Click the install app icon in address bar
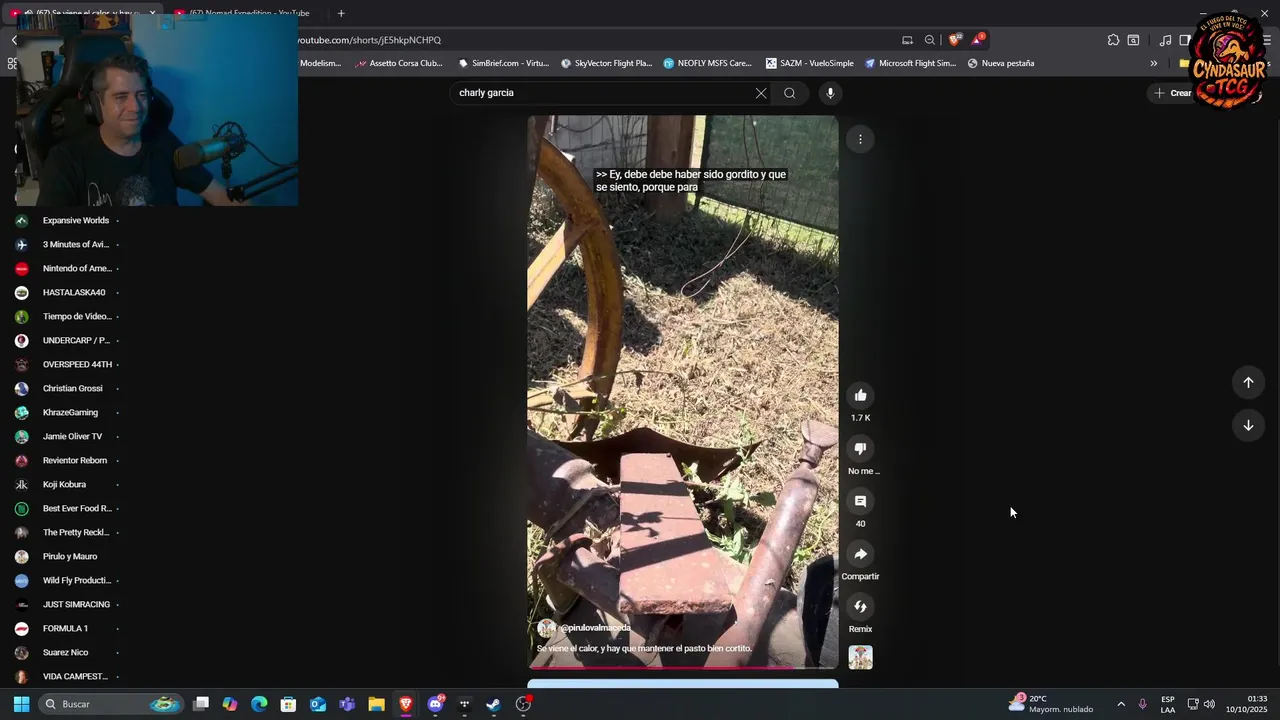Screen dimensions: 1280x720 (907, 40)
